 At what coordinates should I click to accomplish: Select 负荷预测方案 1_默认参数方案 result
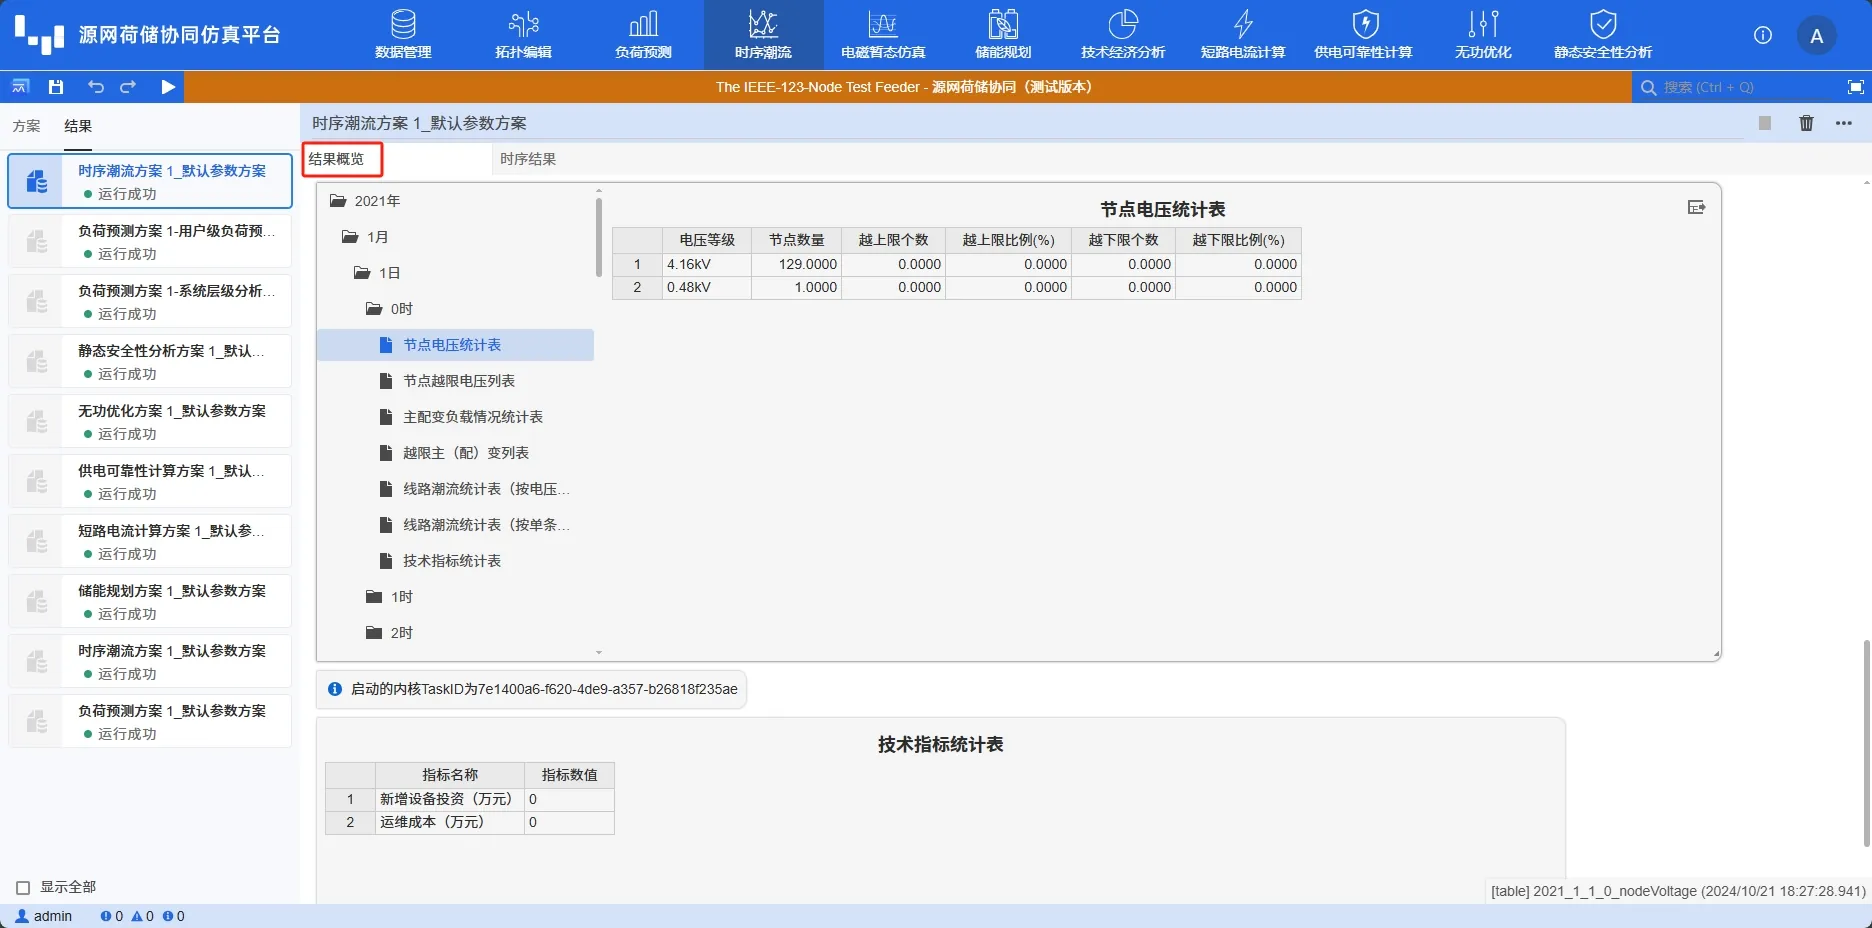pyautogui.click(x=150, y=722)
